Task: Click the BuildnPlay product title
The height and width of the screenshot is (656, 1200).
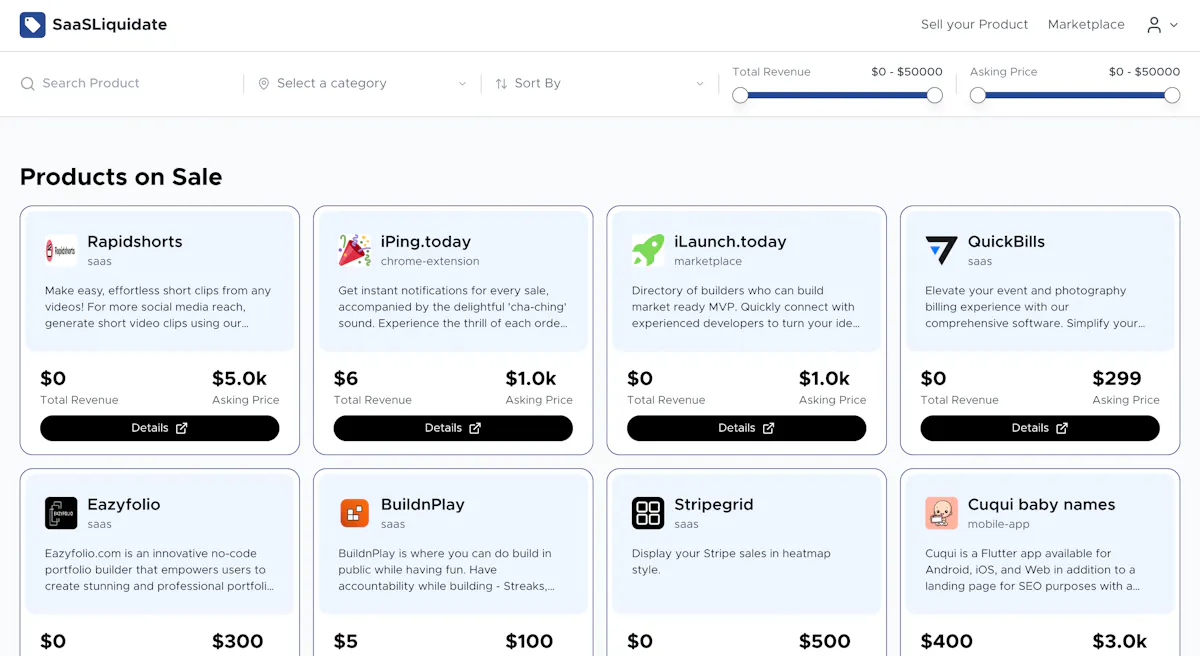Action: click(423, 505)
